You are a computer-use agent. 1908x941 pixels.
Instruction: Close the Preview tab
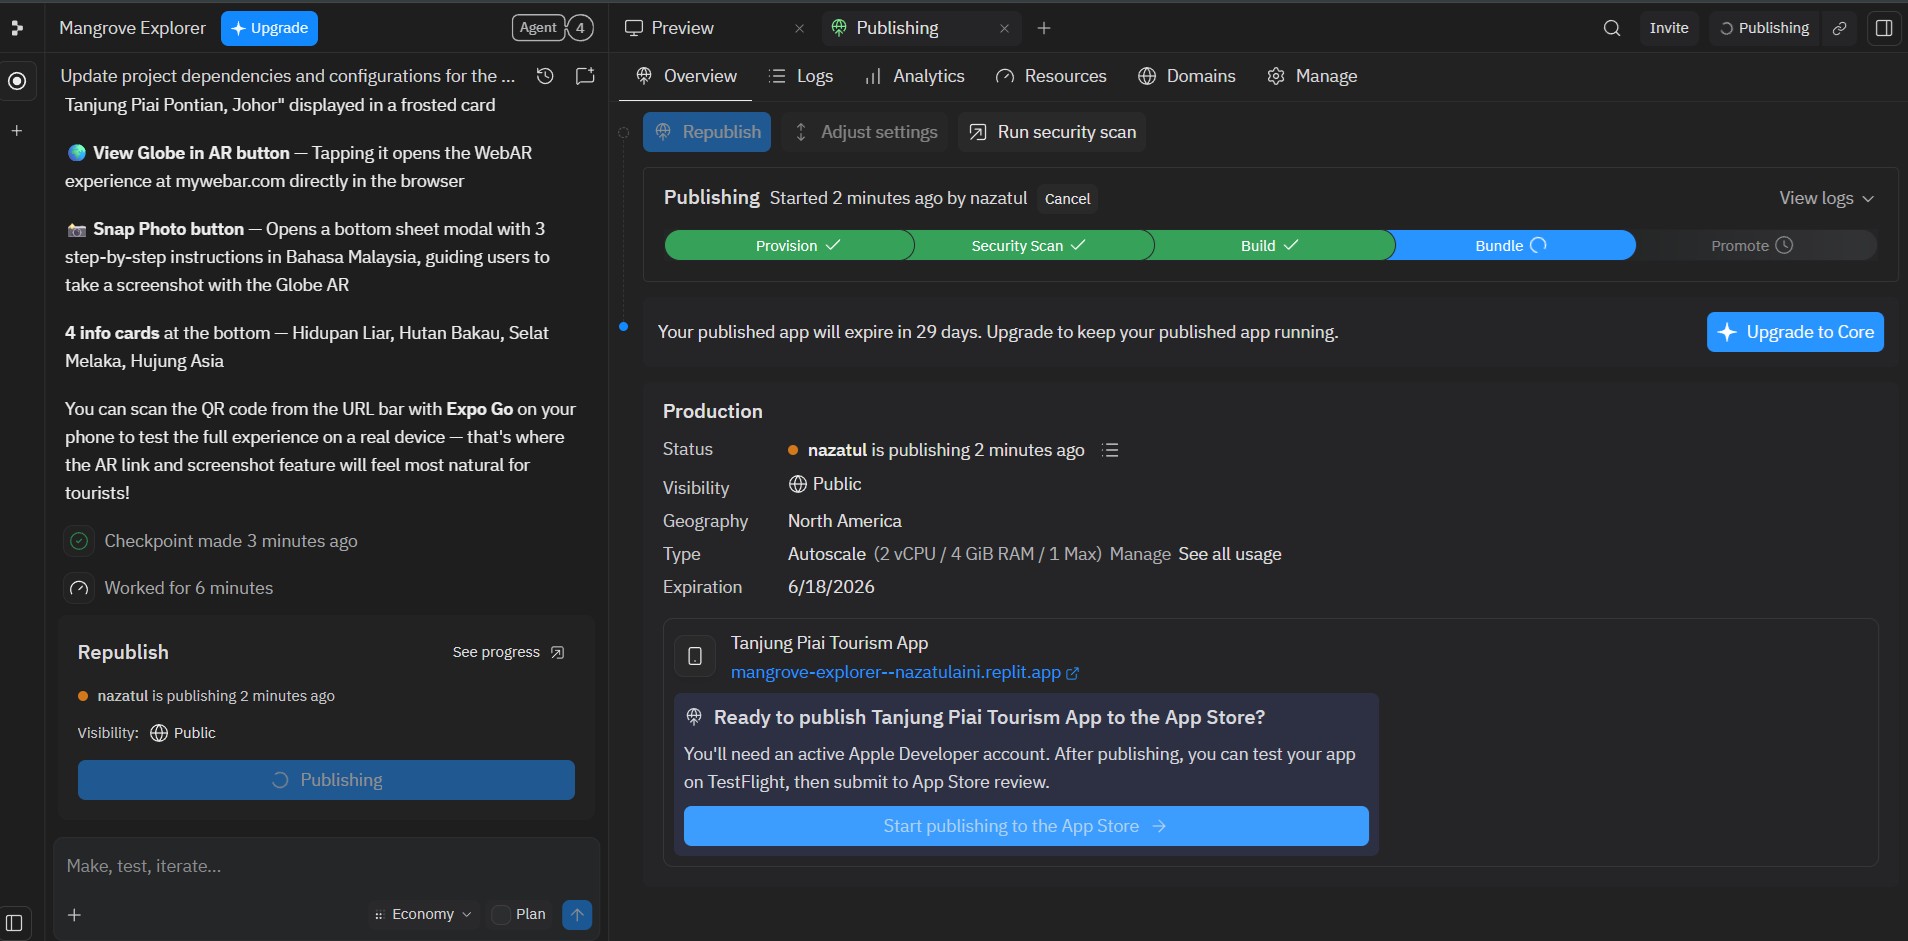pyautogui.click(x=799, y=29)
